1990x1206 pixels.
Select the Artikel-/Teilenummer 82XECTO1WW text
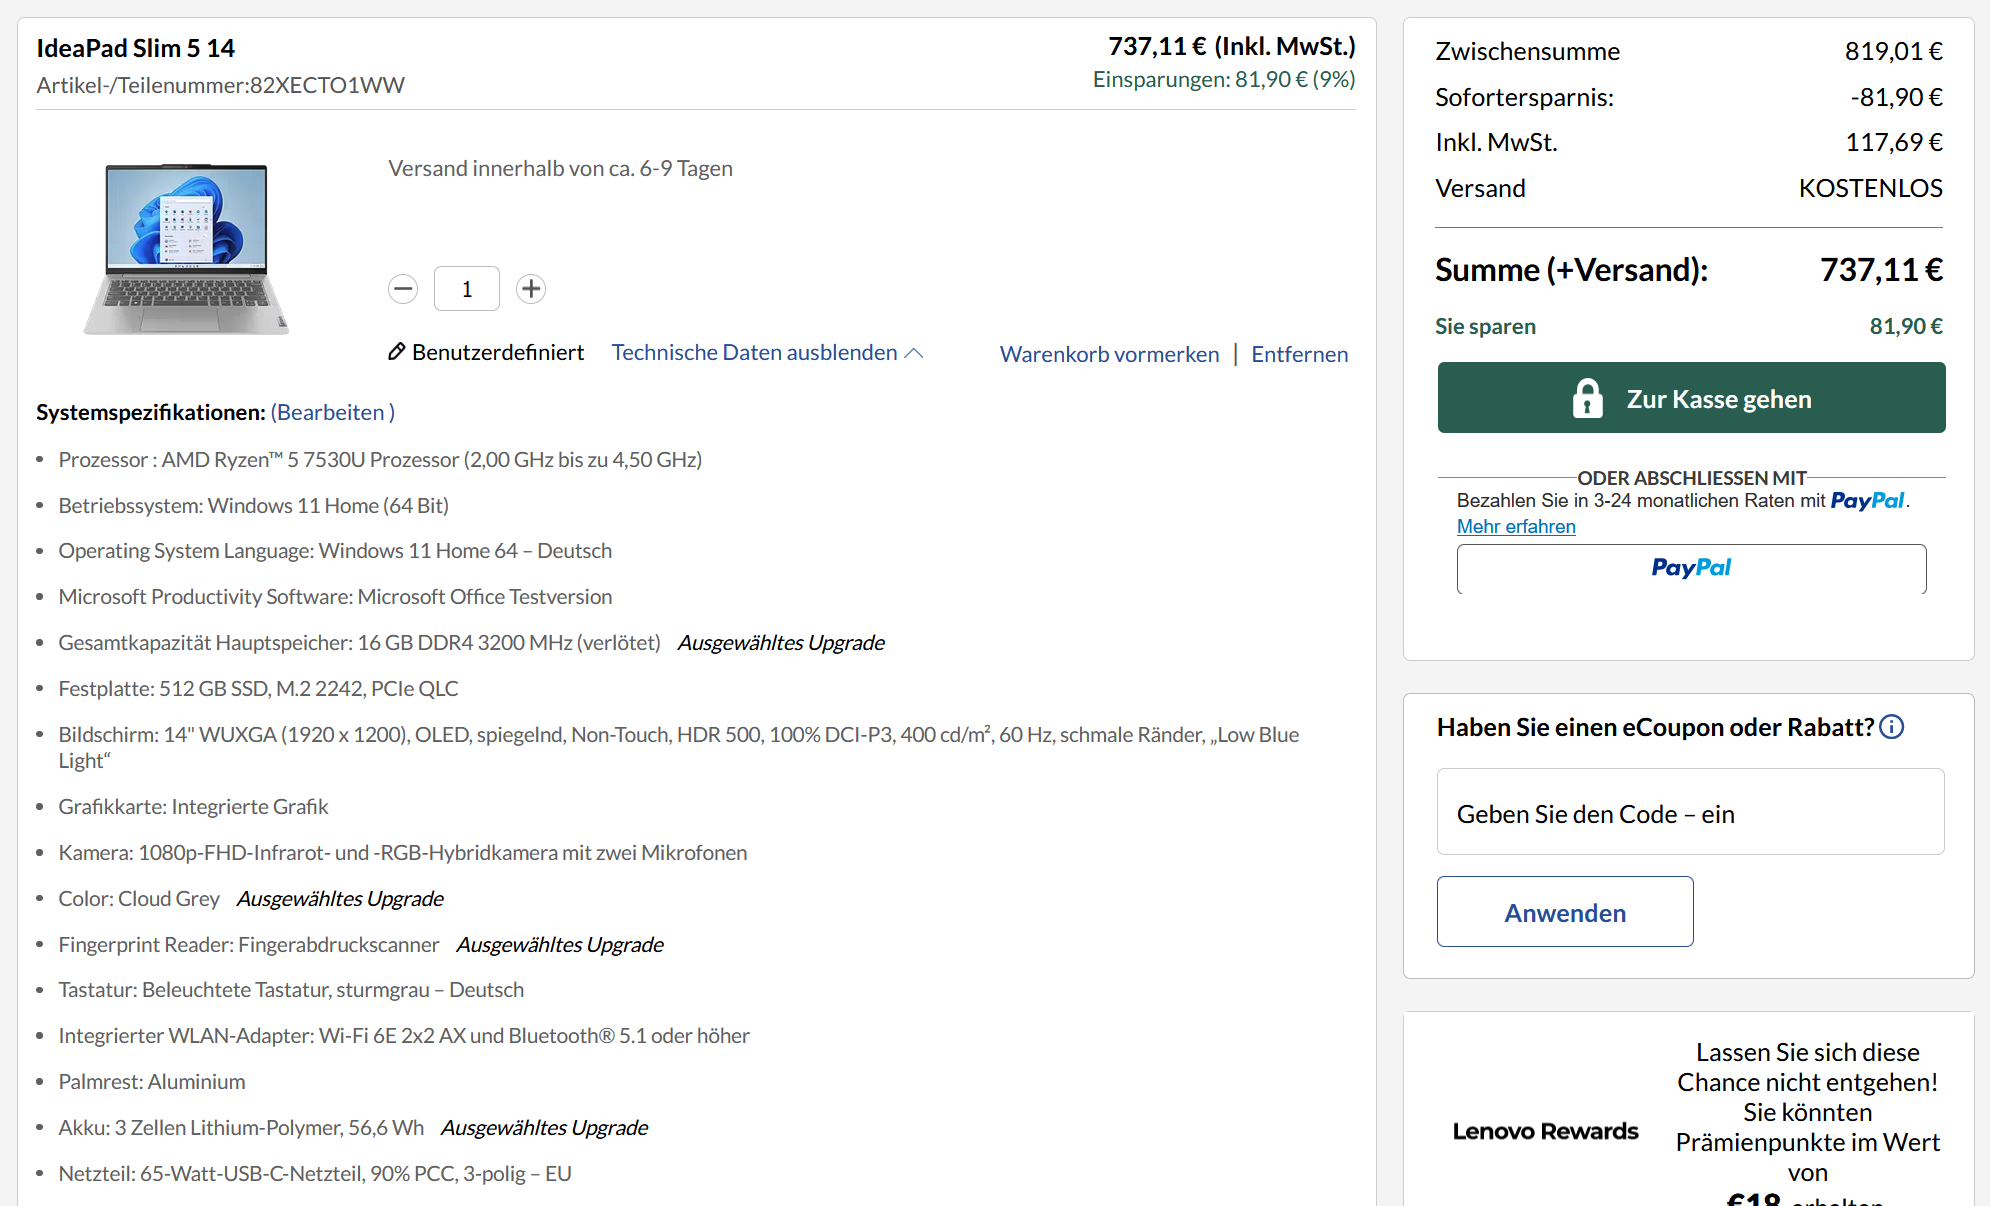click(221, 85)
